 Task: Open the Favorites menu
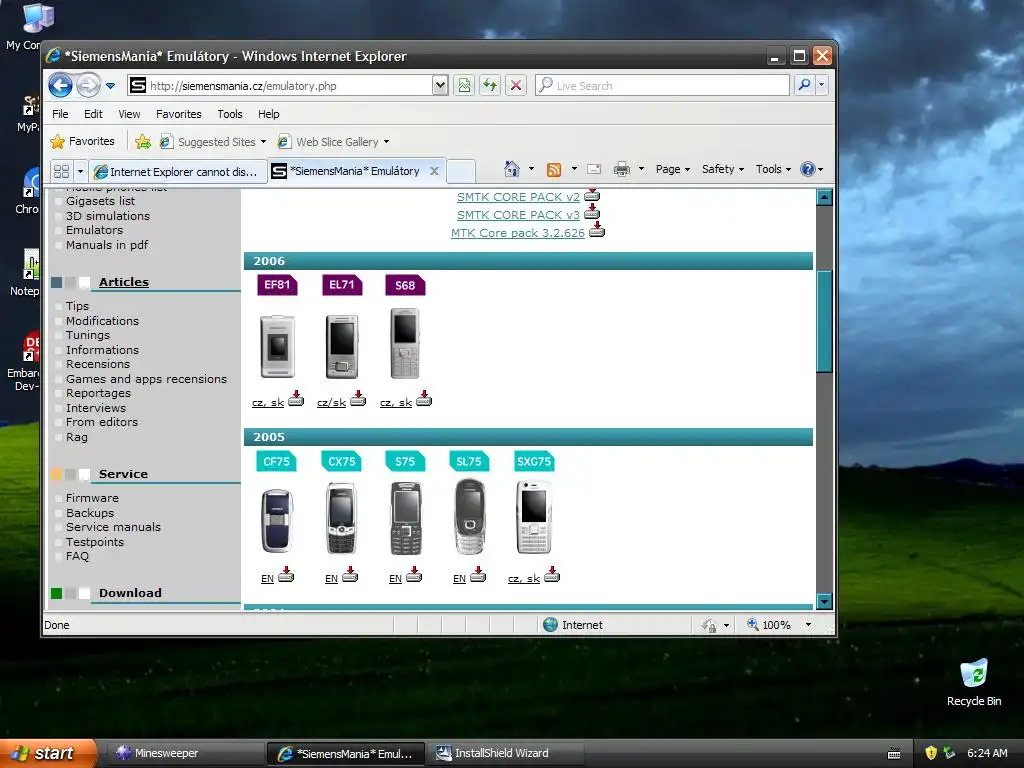[178, 114]
